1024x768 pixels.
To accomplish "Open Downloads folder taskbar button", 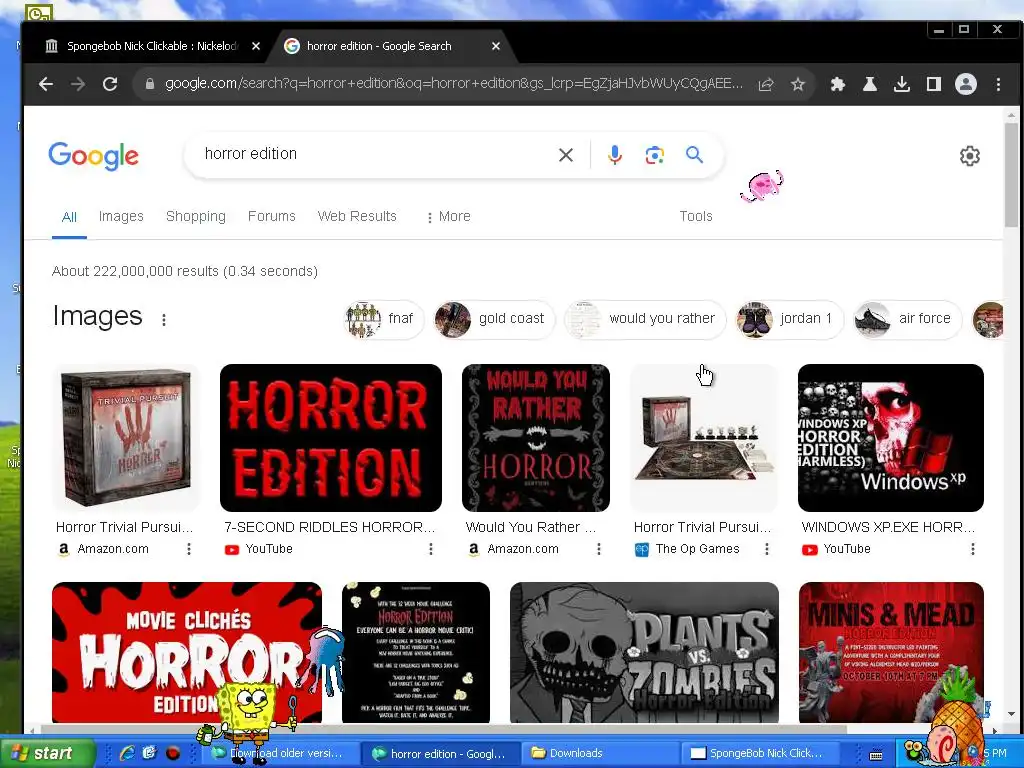I will pyautogui.click(x=600, y=753).
